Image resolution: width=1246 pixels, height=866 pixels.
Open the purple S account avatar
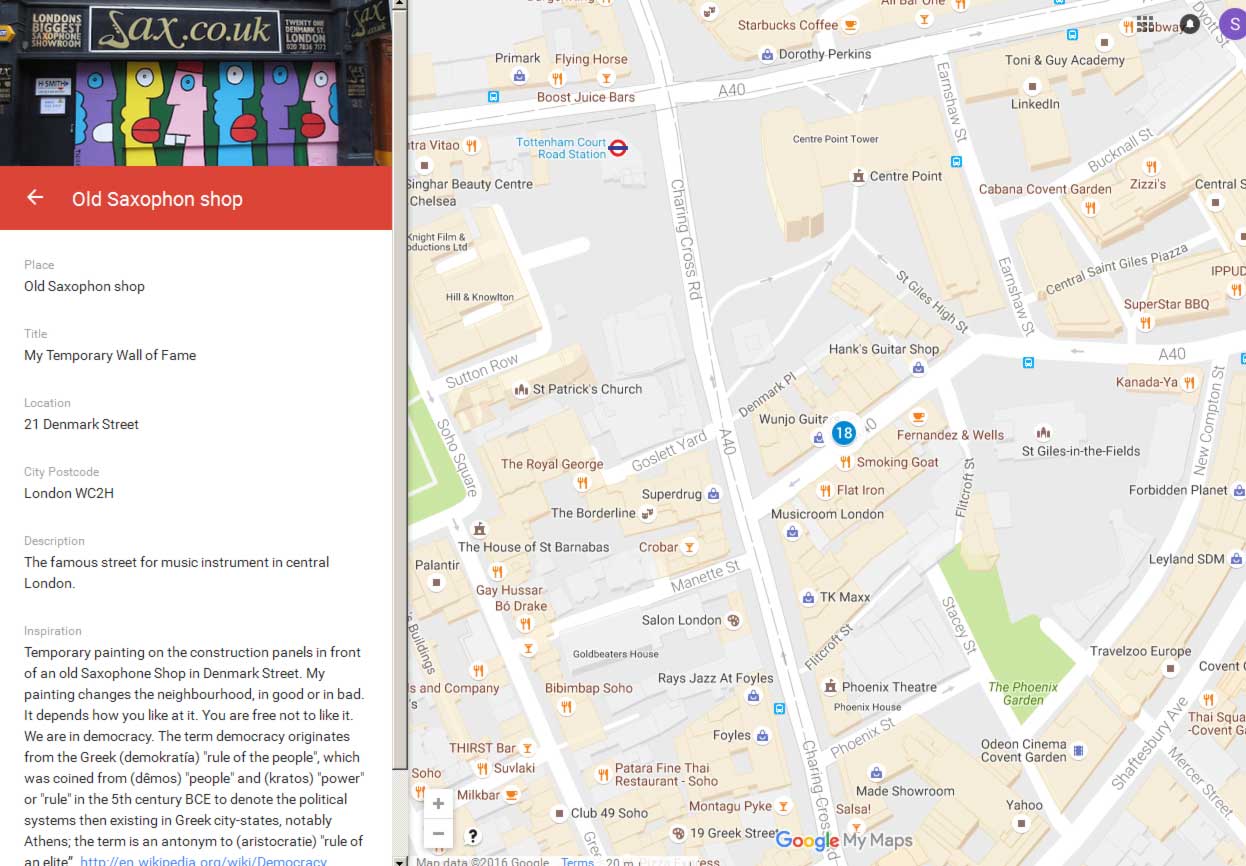(x=1232, y=24)
